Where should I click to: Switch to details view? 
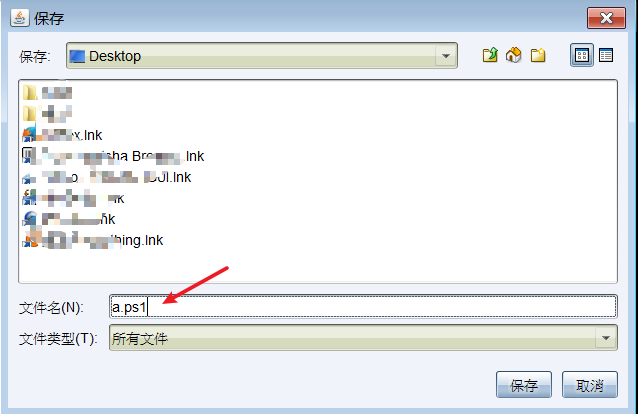click(605, 55)
